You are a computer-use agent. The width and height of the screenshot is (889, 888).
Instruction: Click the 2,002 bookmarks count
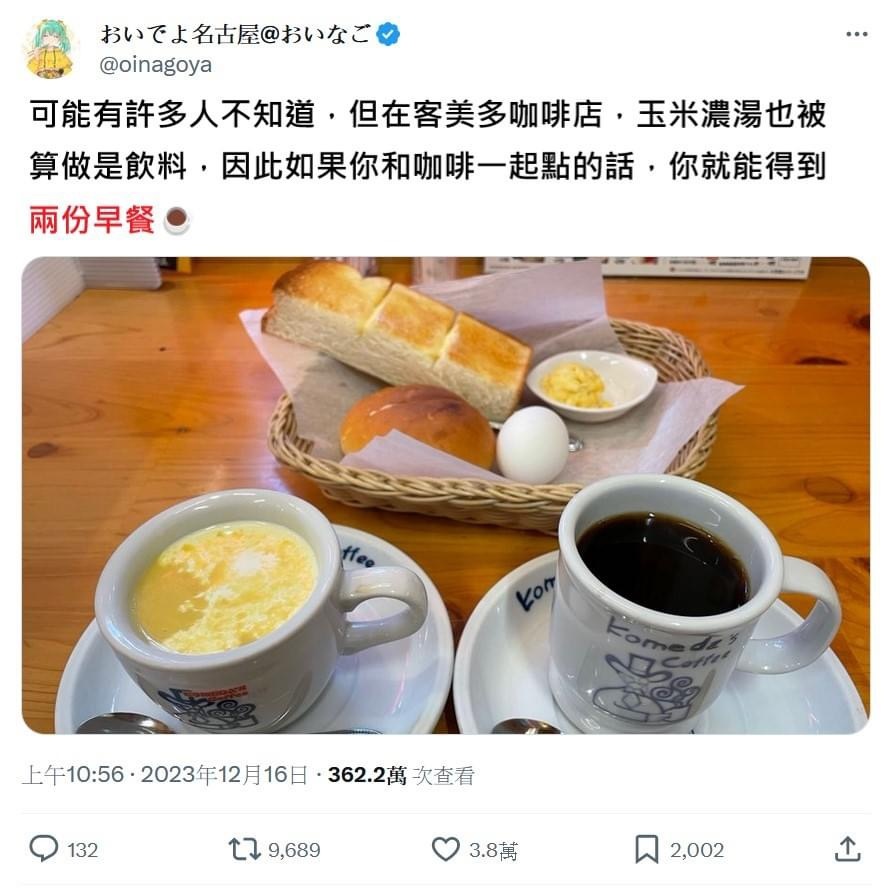click(x=697, y=850)
